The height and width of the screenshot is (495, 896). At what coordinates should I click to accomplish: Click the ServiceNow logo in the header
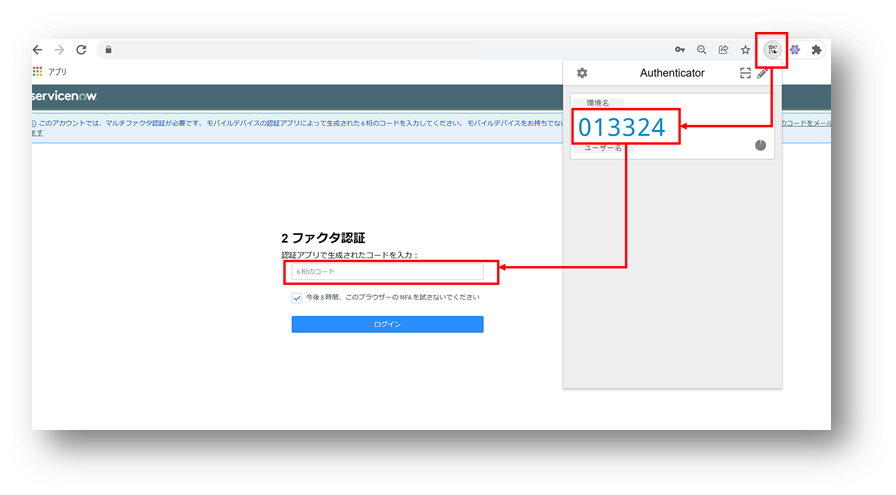(x=65, y=96)
